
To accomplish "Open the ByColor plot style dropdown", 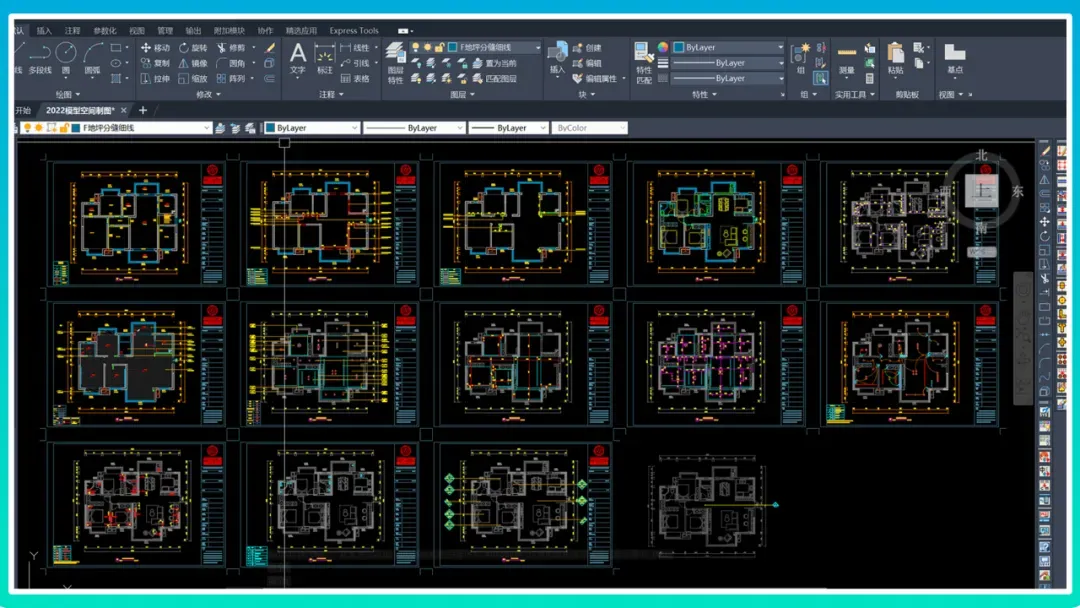I will coord(590,128).
